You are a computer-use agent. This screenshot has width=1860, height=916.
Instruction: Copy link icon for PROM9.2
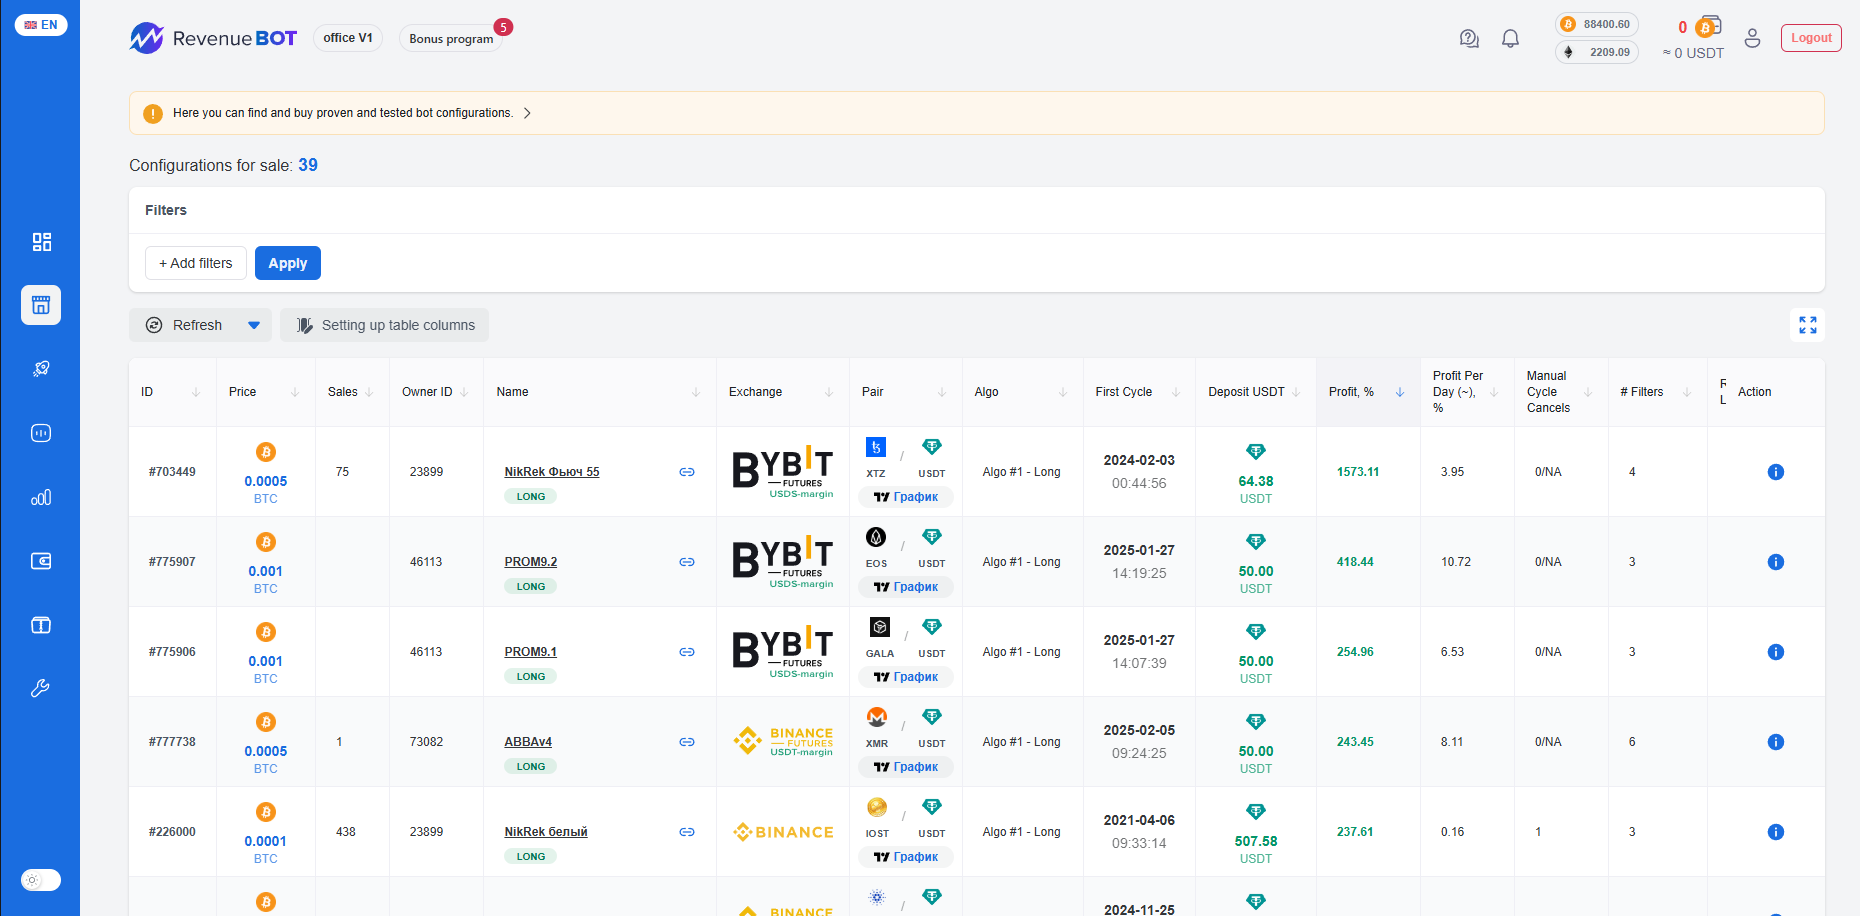click(687, 562)
